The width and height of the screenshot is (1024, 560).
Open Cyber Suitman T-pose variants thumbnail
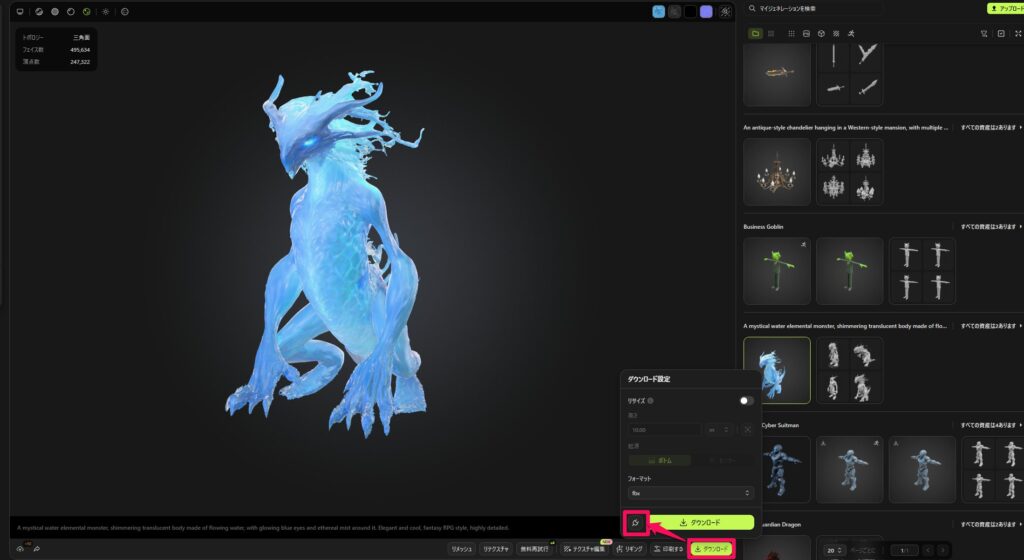(993, 469)
